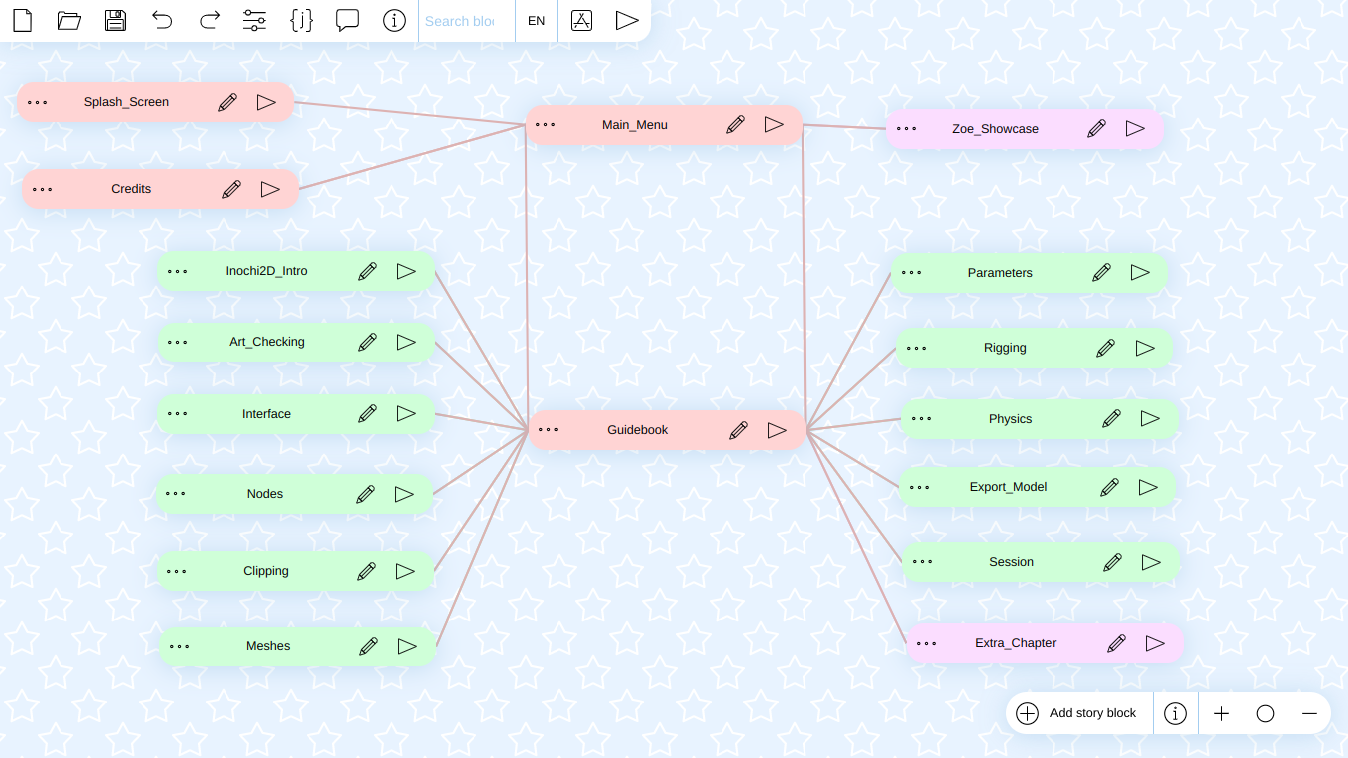The image size is (1348, 758).
Task: Switch language with the EN button
Action: [537, 21]
